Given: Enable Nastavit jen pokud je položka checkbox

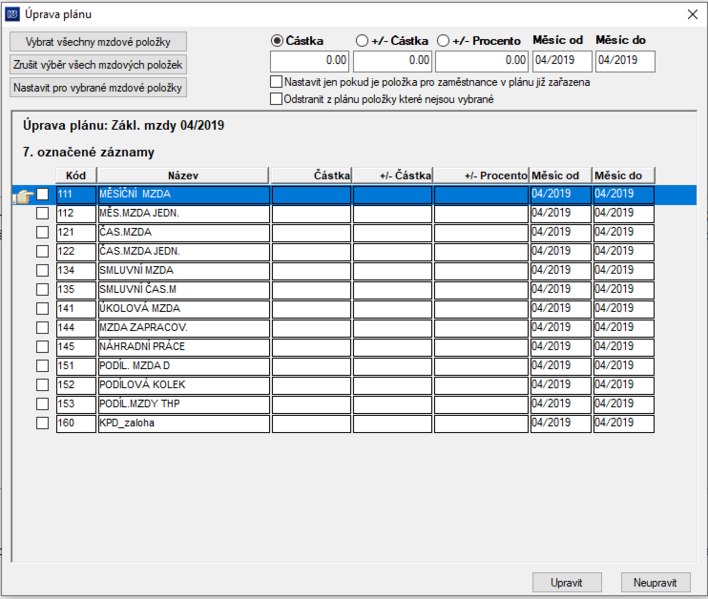Looking at the screenshot, I should click(x=276, y=82).
